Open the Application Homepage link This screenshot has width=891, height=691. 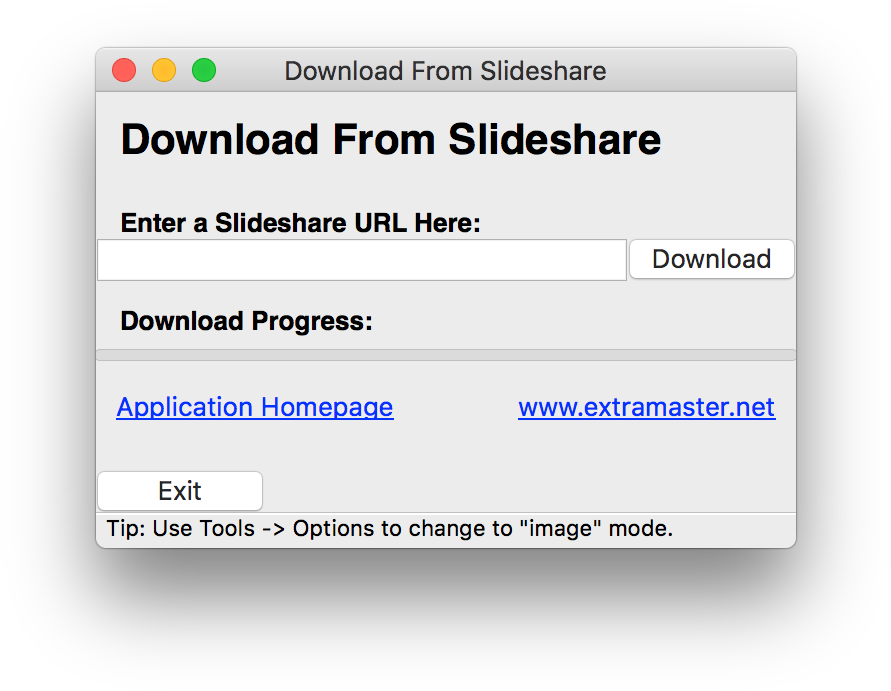[255, 407]
